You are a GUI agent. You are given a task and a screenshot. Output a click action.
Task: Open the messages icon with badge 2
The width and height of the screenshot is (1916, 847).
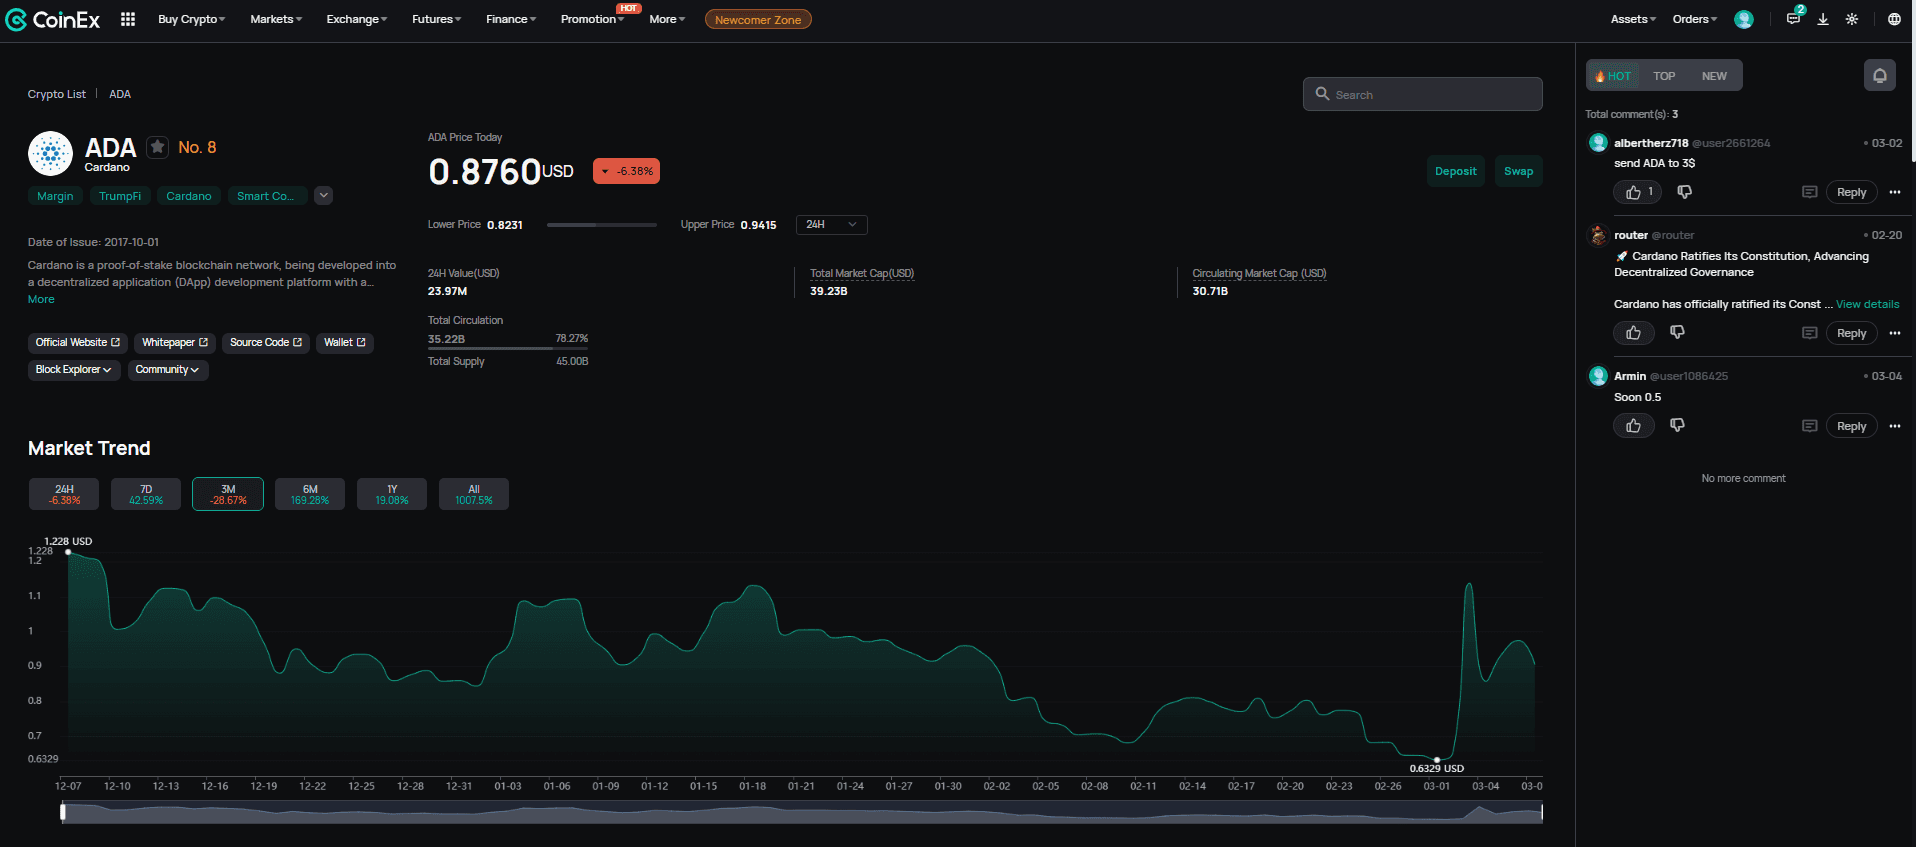coord(1794,18)
